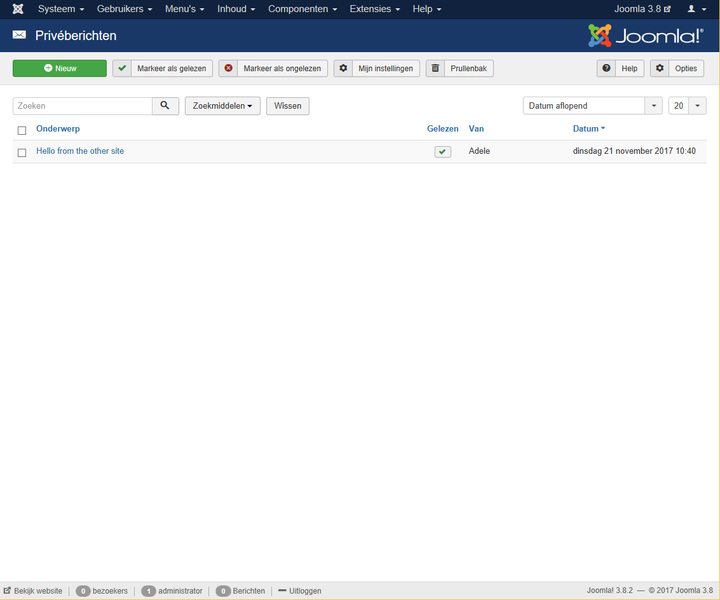720x600 pixels.
Task: Open the user account icon menu
Action: [696, 9]
